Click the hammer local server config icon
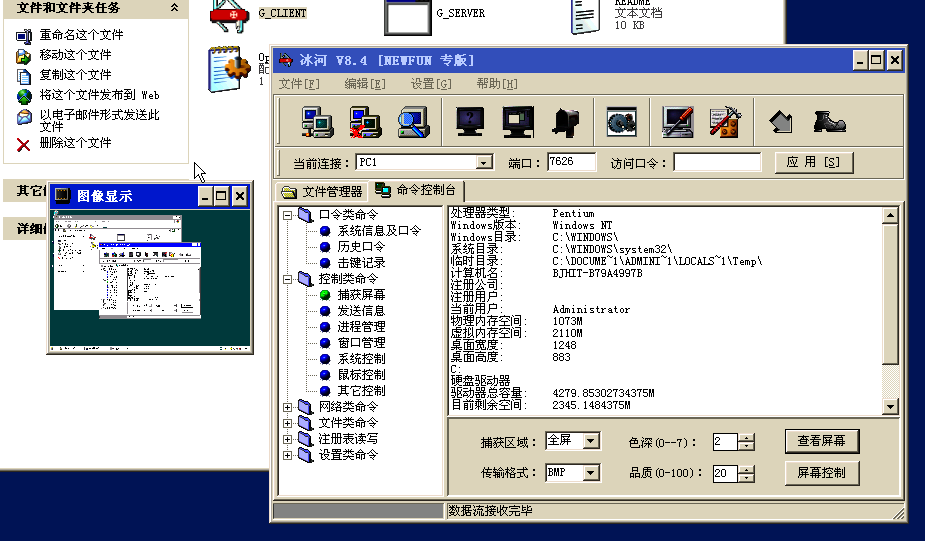The image size is (925, 541). (x=725, y=122)
